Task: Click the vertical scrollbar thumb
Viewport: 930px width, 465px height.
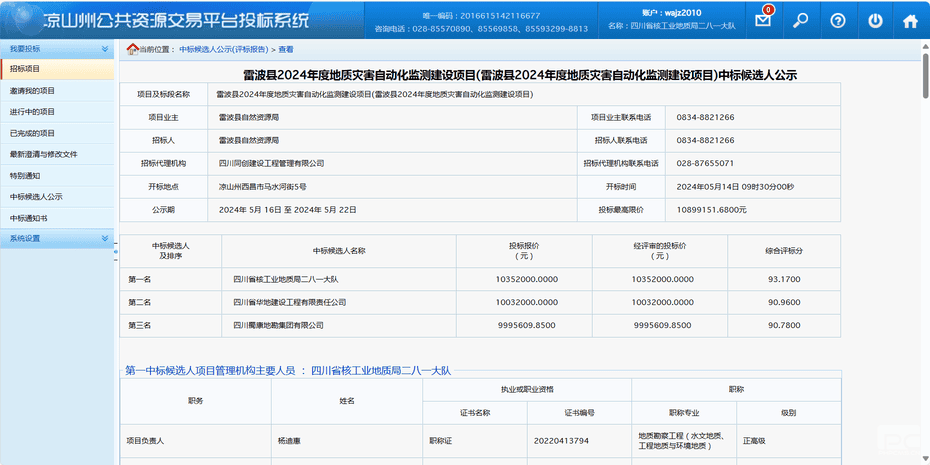Action: [924, 75]
